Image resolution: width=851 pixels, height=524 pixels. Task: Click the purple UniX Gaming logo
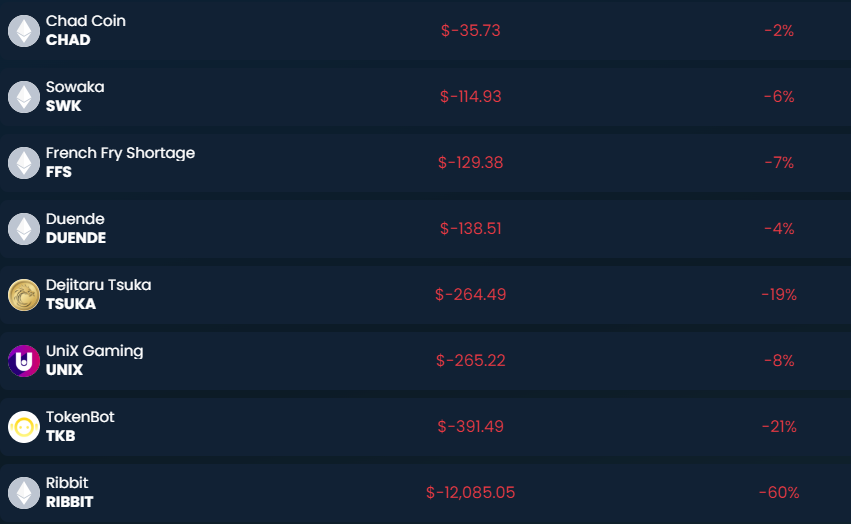23,361
